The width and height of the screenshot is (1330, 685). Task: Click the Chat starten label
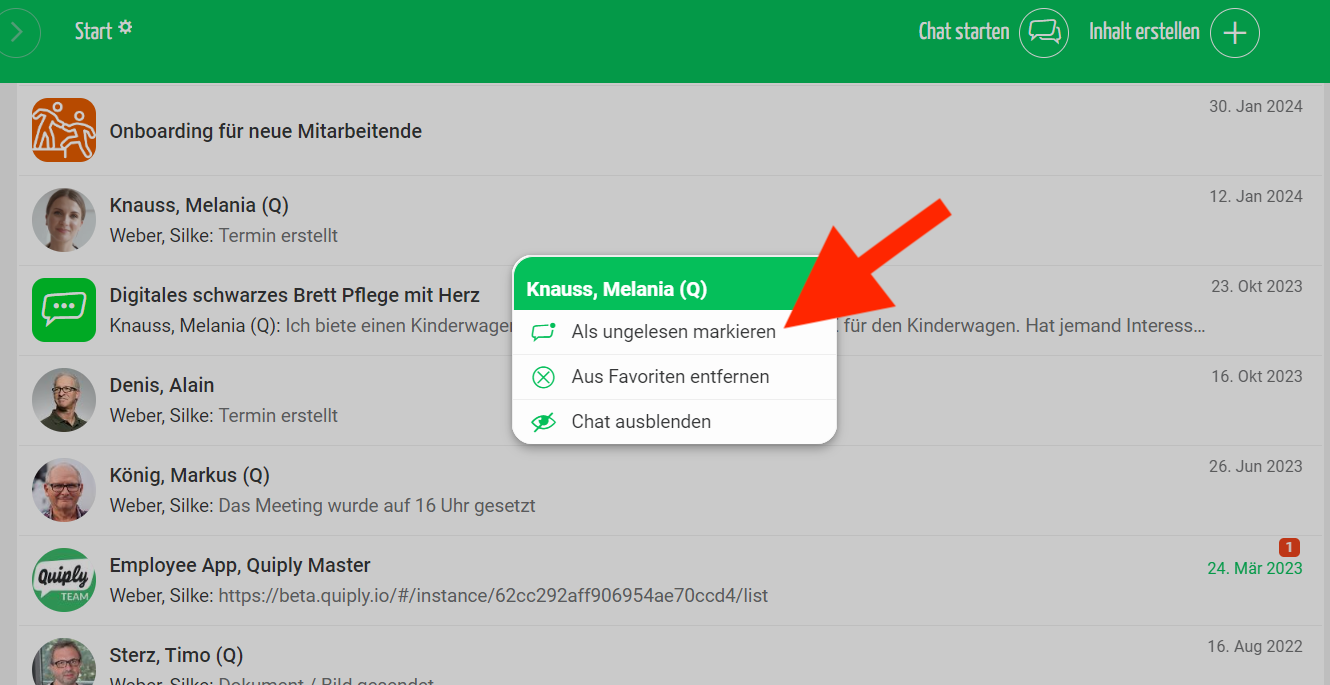click(x=963, y=32)
